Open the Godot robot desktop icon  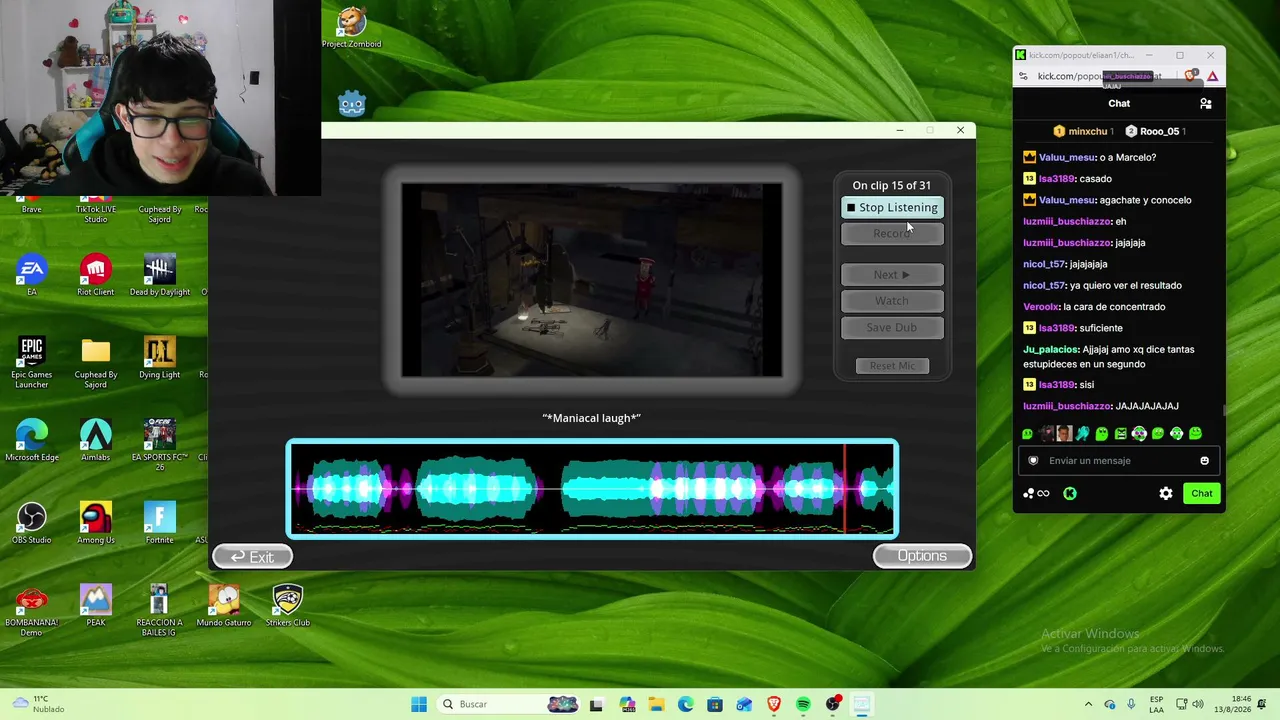[352, 103]
